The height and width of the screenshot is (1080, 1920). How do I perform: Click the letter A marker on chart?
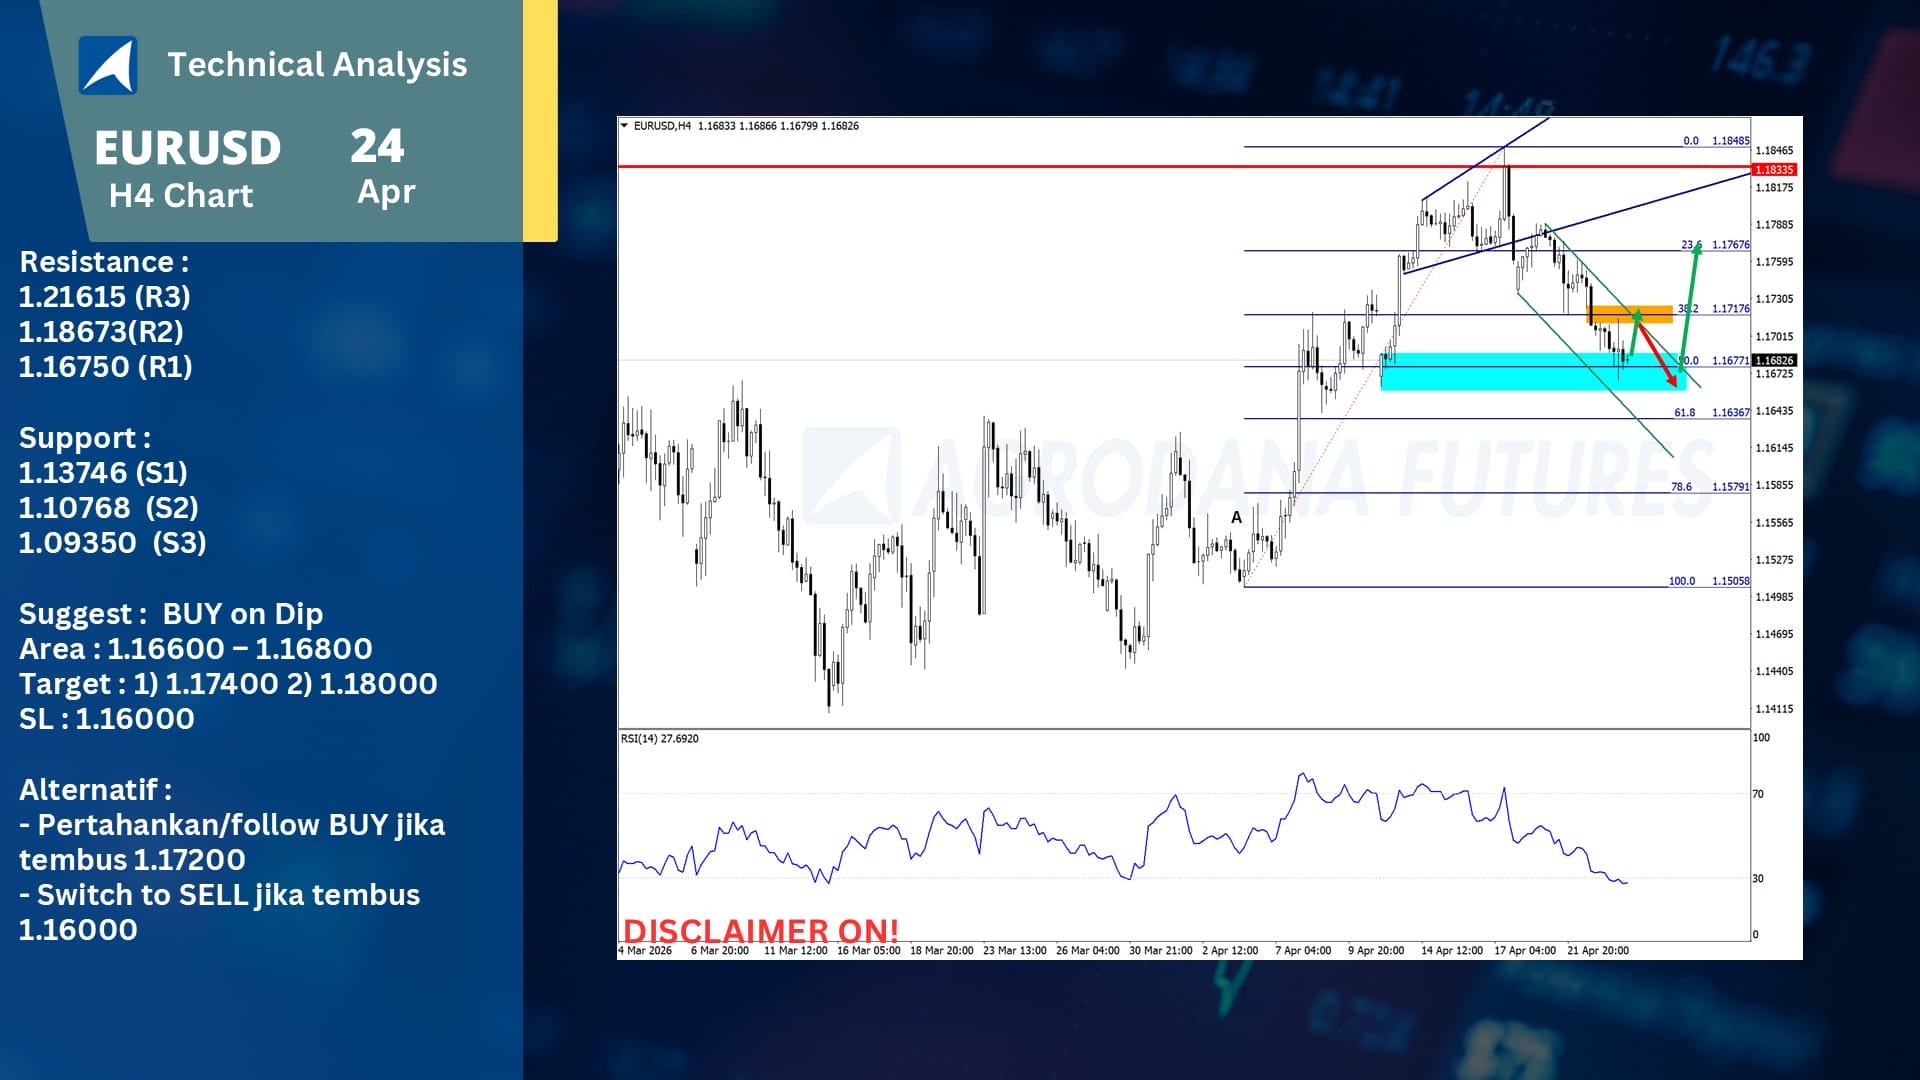pyautogui.click(x=1236, y=518)
